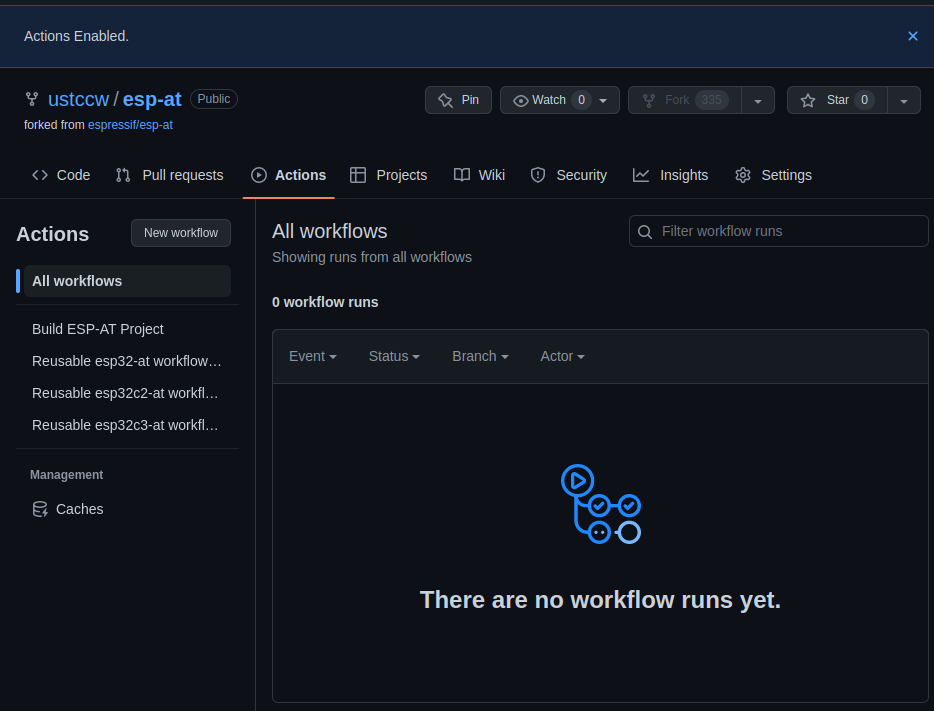934x711 pixels.
Task: Click the Pin icon on the Pin button
Action: (x=444, y=99)
